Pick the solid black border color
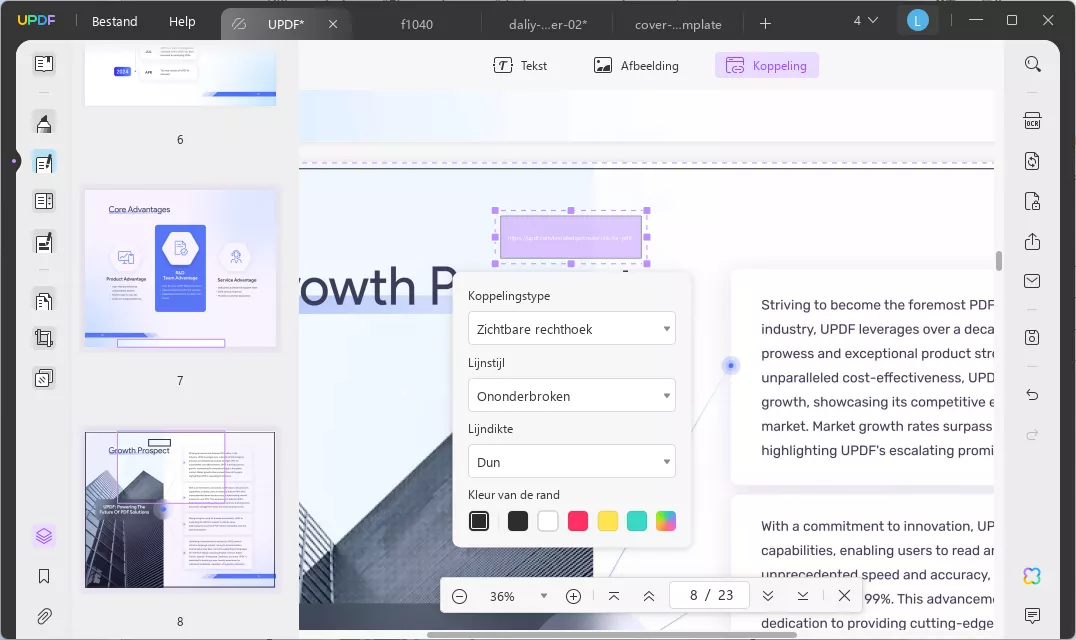 tap(518, 521)
